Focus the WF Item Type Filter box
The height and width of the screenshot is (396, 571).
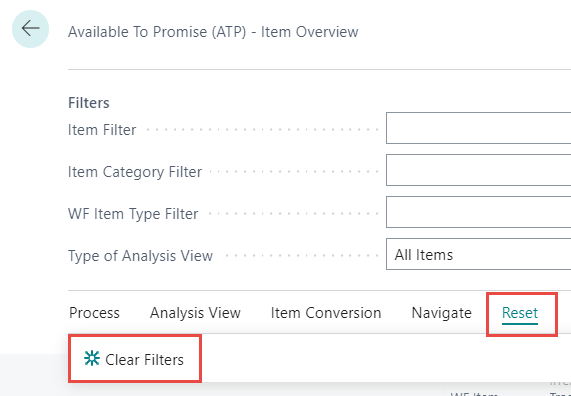[479, 212]
